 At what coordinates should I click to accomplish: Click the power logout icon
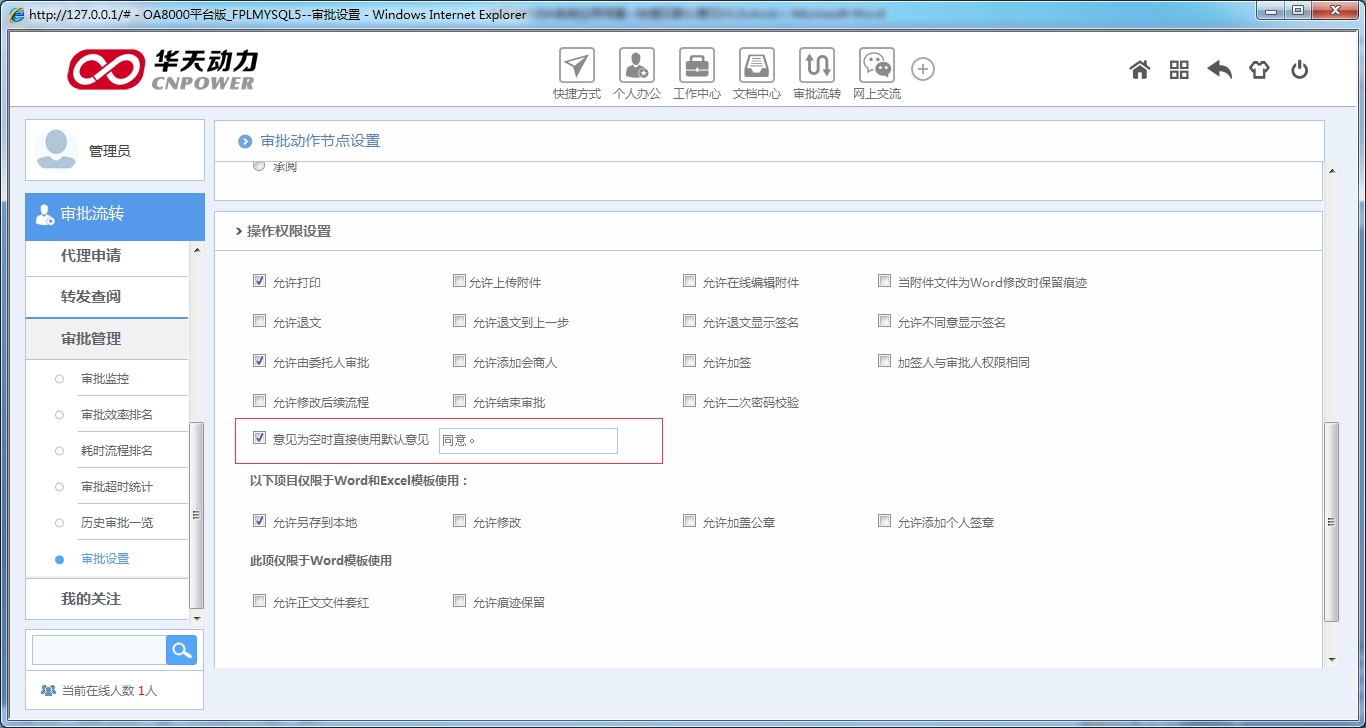[1299, 70]
